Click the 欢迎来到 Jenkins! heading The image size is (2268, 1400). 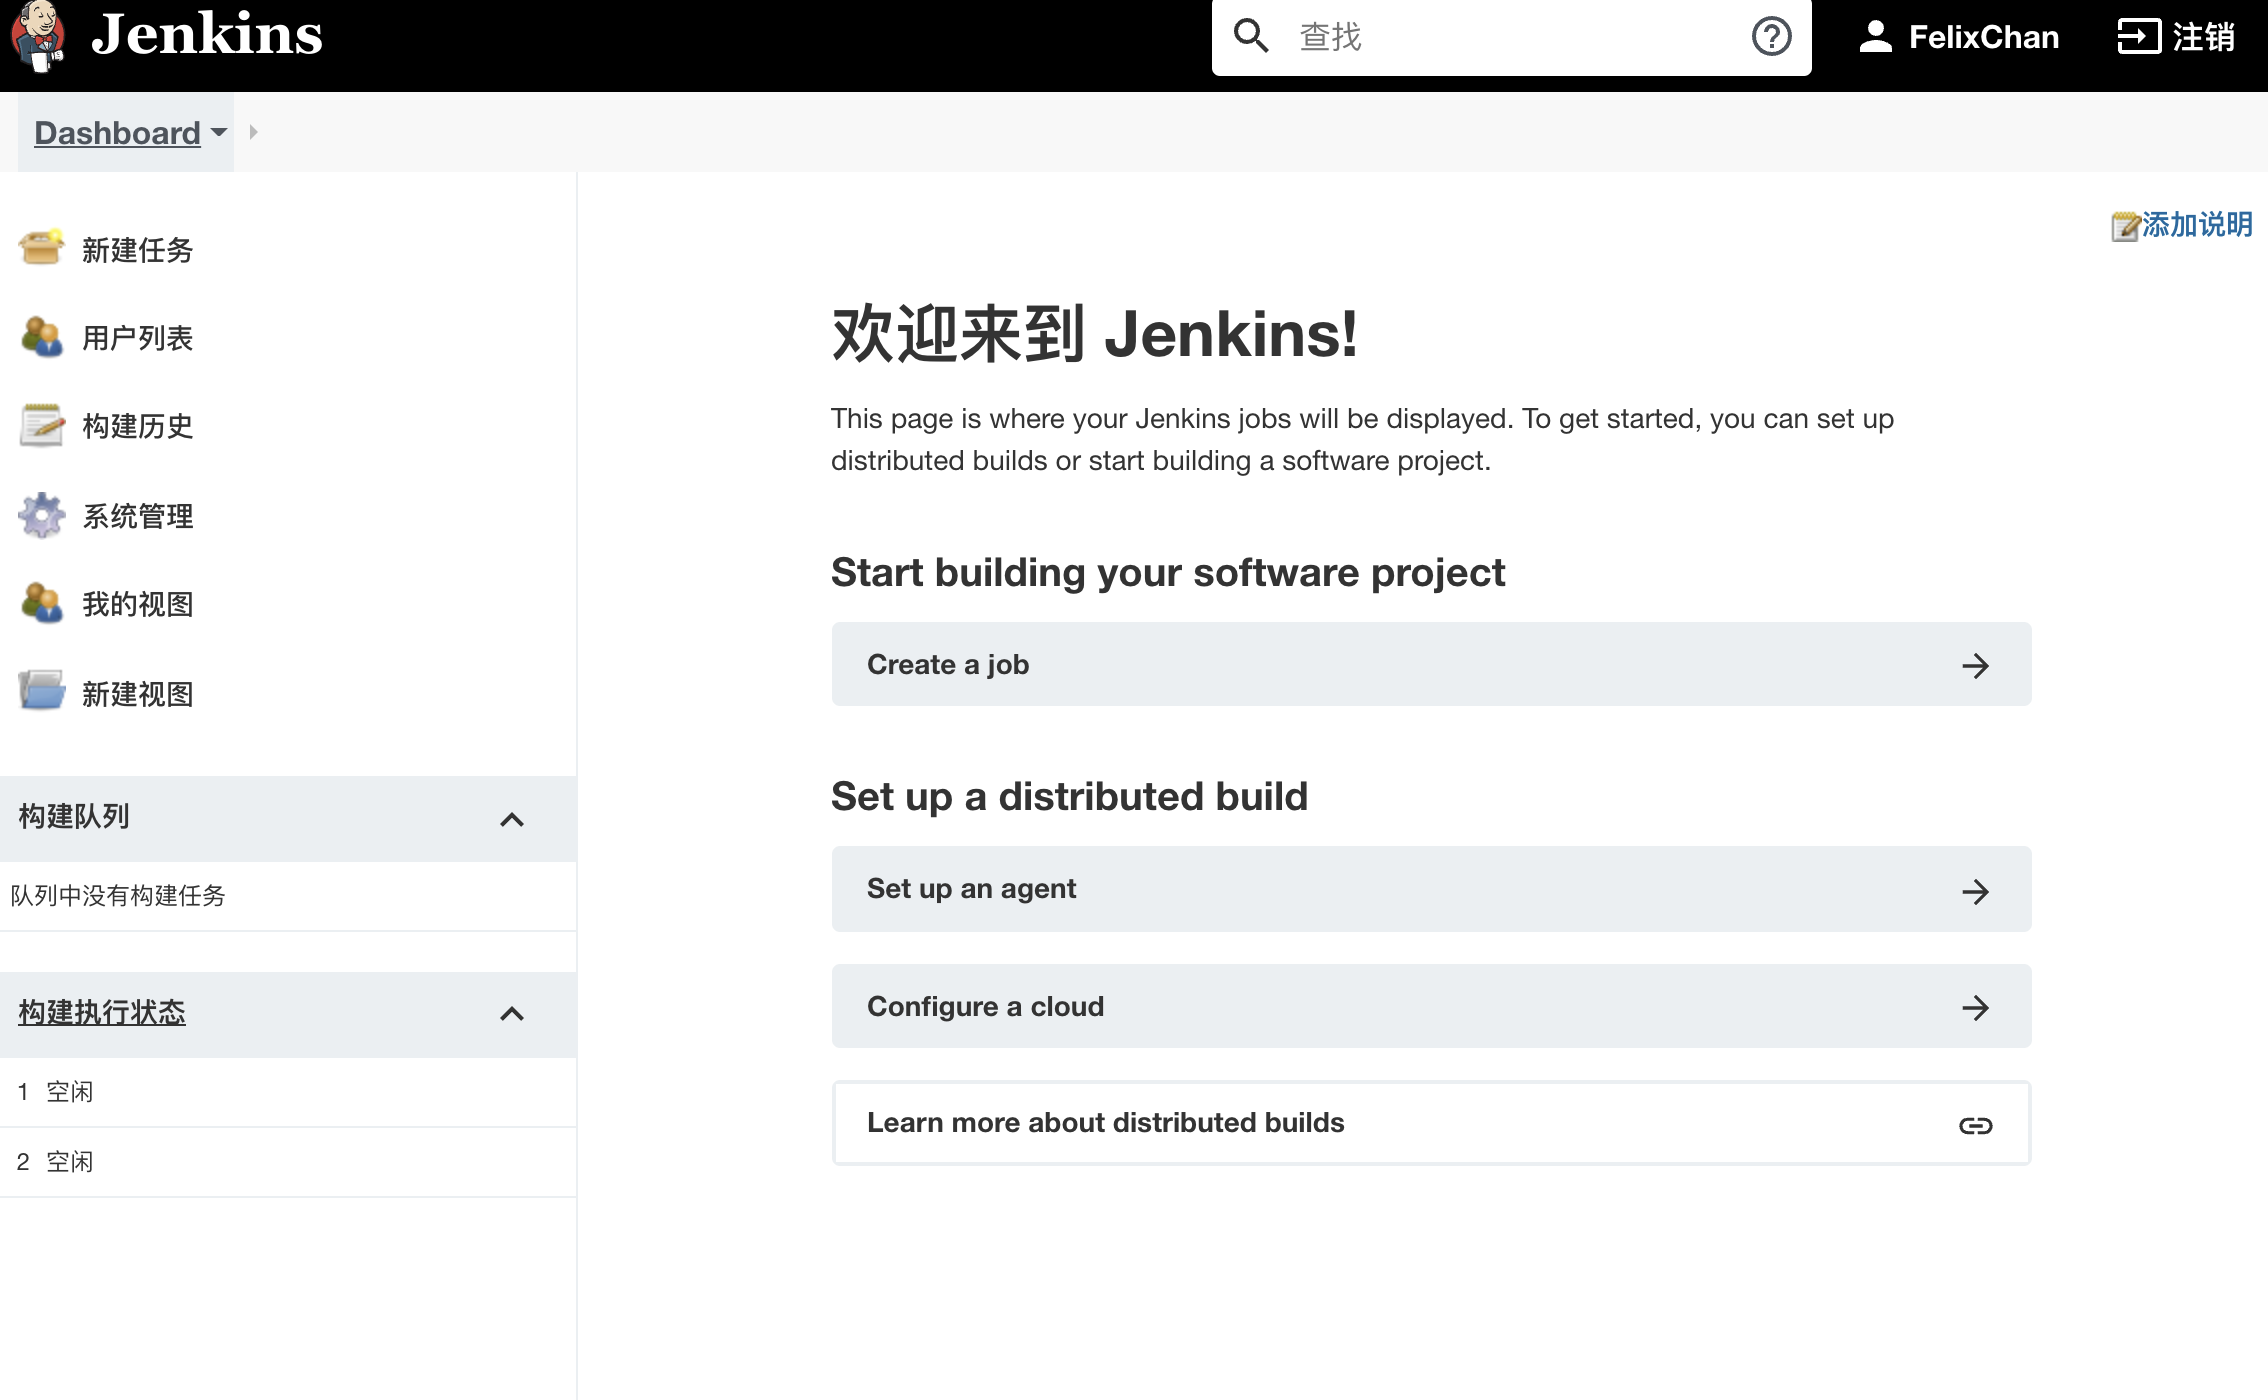(x=1094, y=334)
